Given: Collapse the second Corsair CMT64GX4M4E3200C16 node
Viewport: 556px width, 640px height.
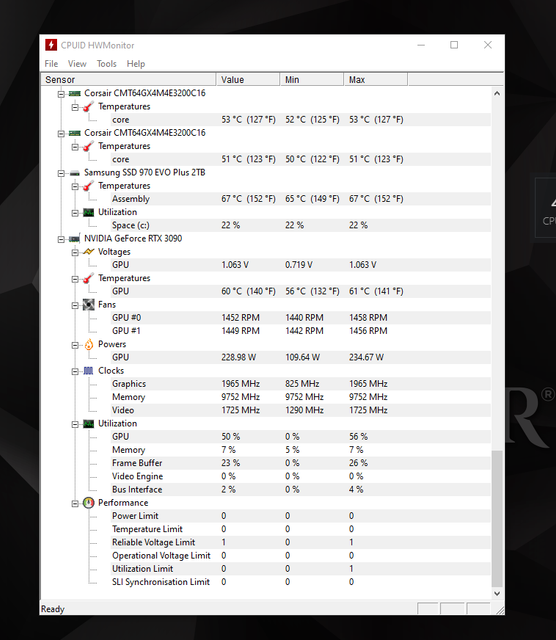Looking at the screenshot, I should click(61, 134).
